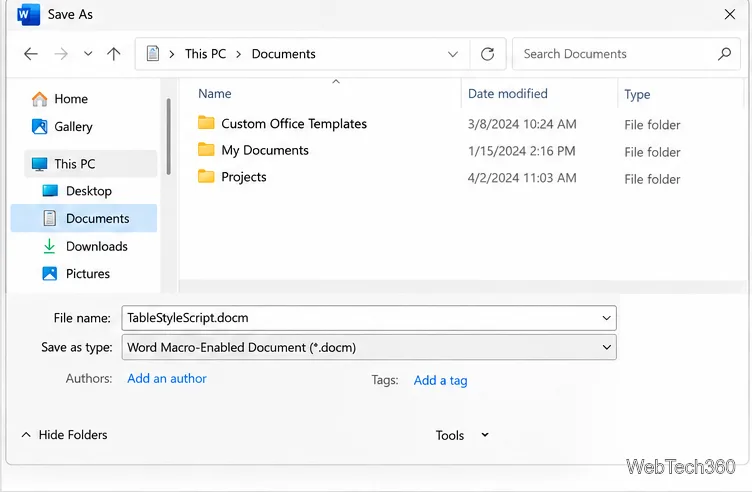Image resolution: width=752 pixels, height=492 pixels.
Task: Refresh the Documents folder view
Action: click(487, 54)
